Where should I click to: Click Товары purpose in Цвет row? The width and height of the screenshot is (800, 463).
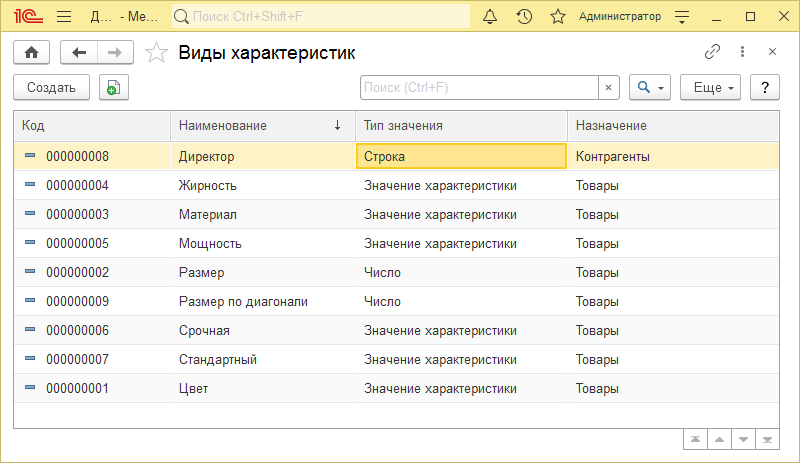tap(673, 389)
